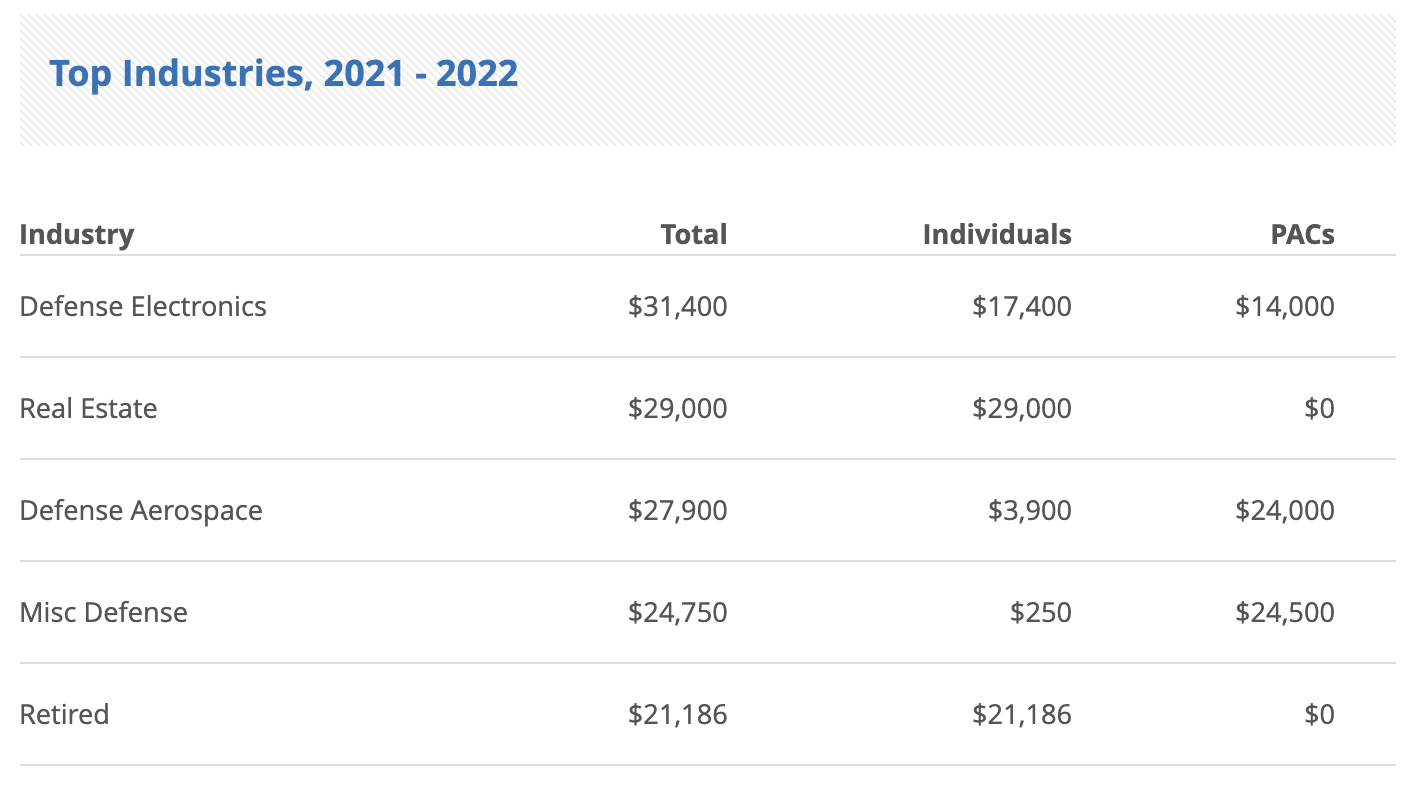This screenshot has height=796, width=1414.
Task: Sort by the Individuals column header
Action: 996,234
